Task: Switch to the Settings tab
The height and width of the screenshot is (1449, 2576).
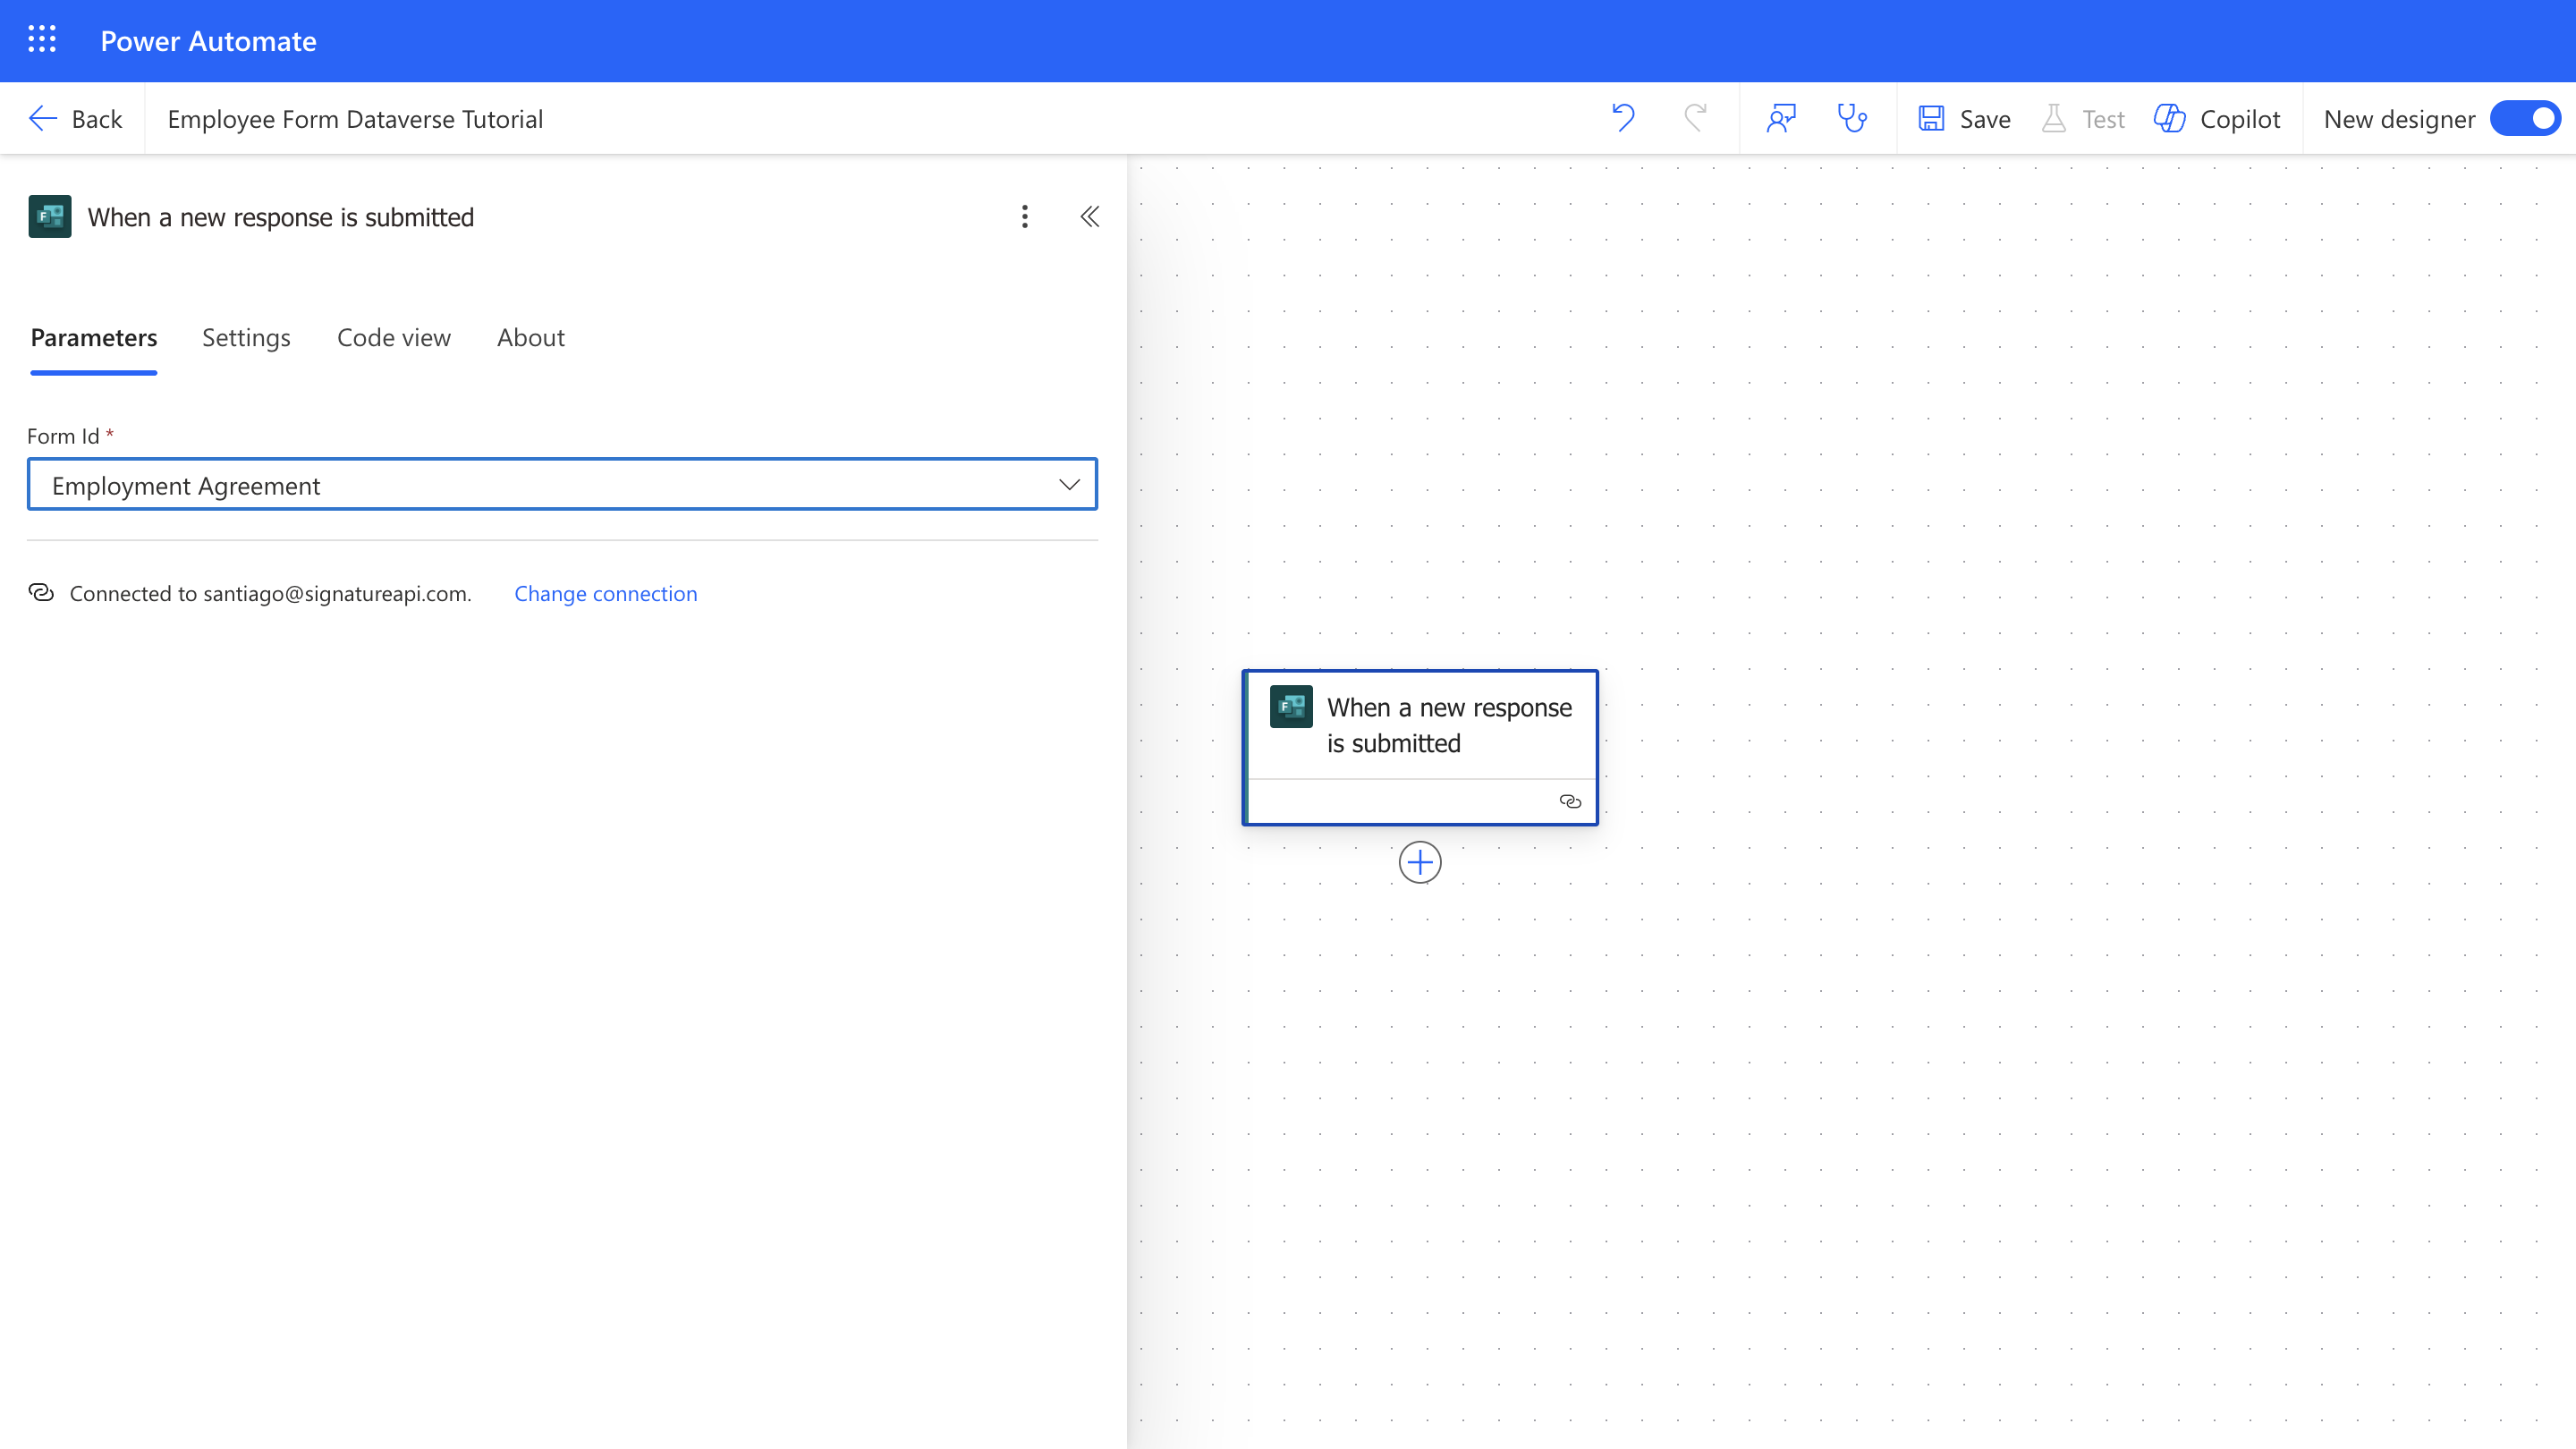Action: (246, 338)
